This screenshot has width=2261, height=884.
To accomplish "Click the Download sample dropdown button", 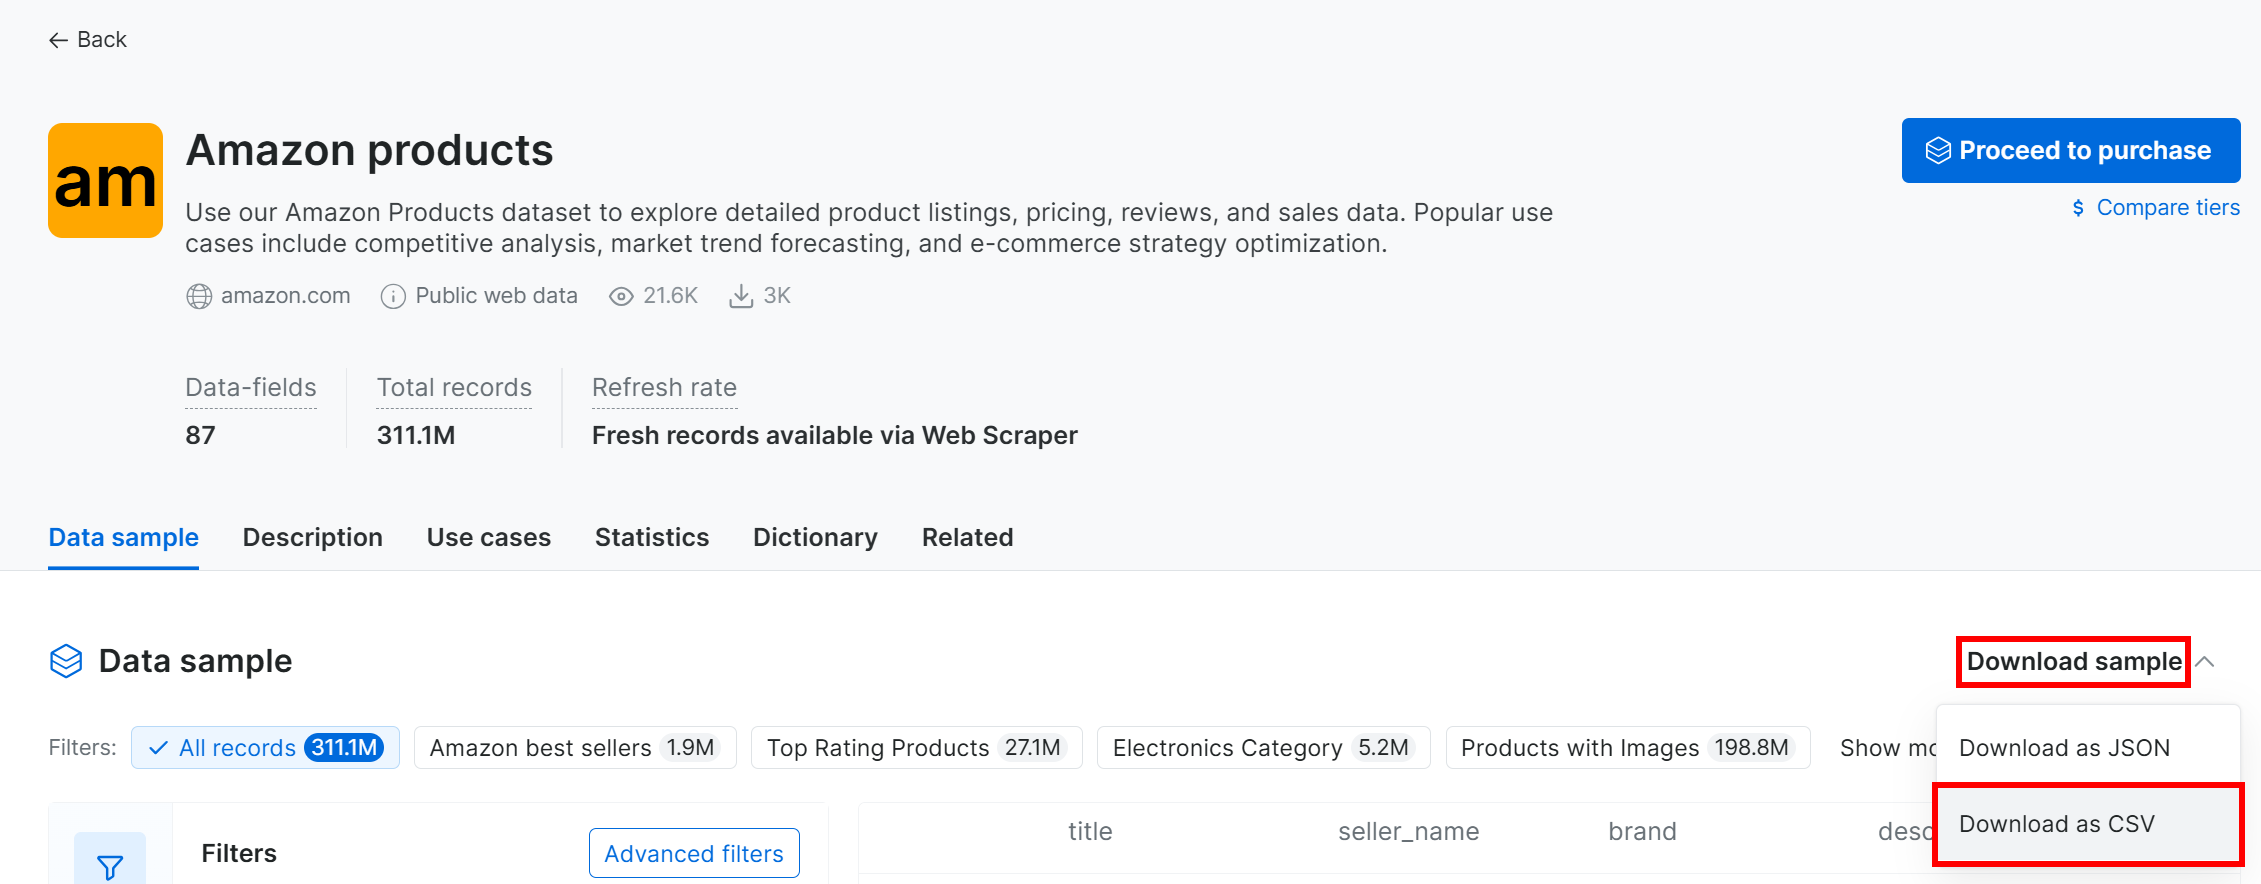I will tap(2073, 662).
